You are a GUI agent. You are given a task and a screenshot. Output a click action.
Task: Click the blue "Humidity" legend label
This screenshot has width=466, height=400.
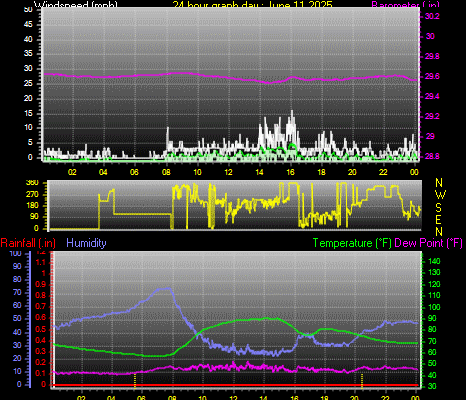tap(86, 243)
